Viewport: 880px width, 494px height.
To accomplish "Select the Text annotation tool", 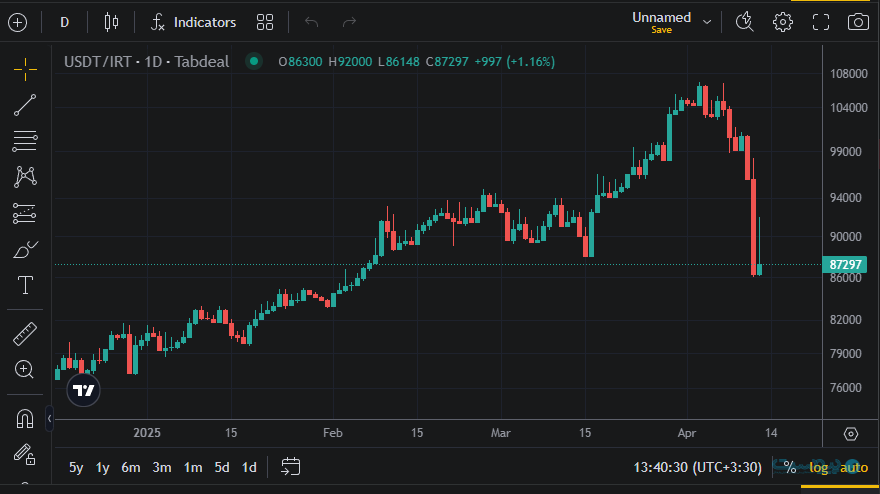I will [x=25, y=286].
